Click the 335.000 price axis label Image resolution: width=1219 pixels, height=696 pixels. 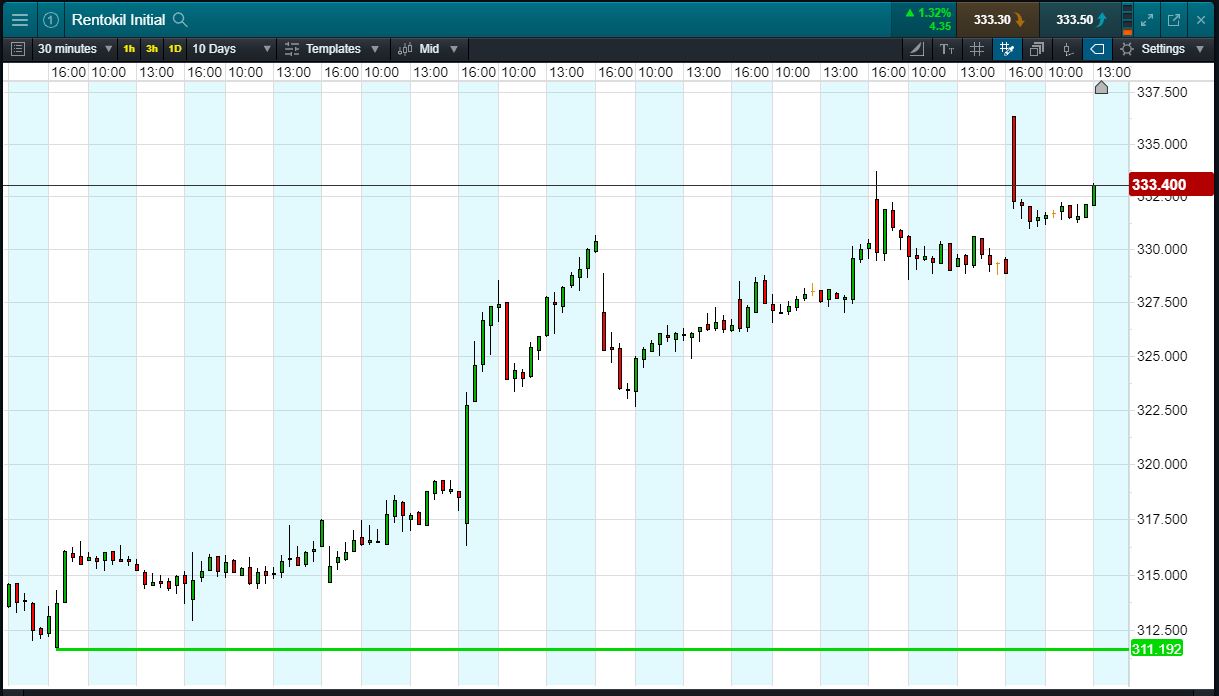tap(1162, 144)
